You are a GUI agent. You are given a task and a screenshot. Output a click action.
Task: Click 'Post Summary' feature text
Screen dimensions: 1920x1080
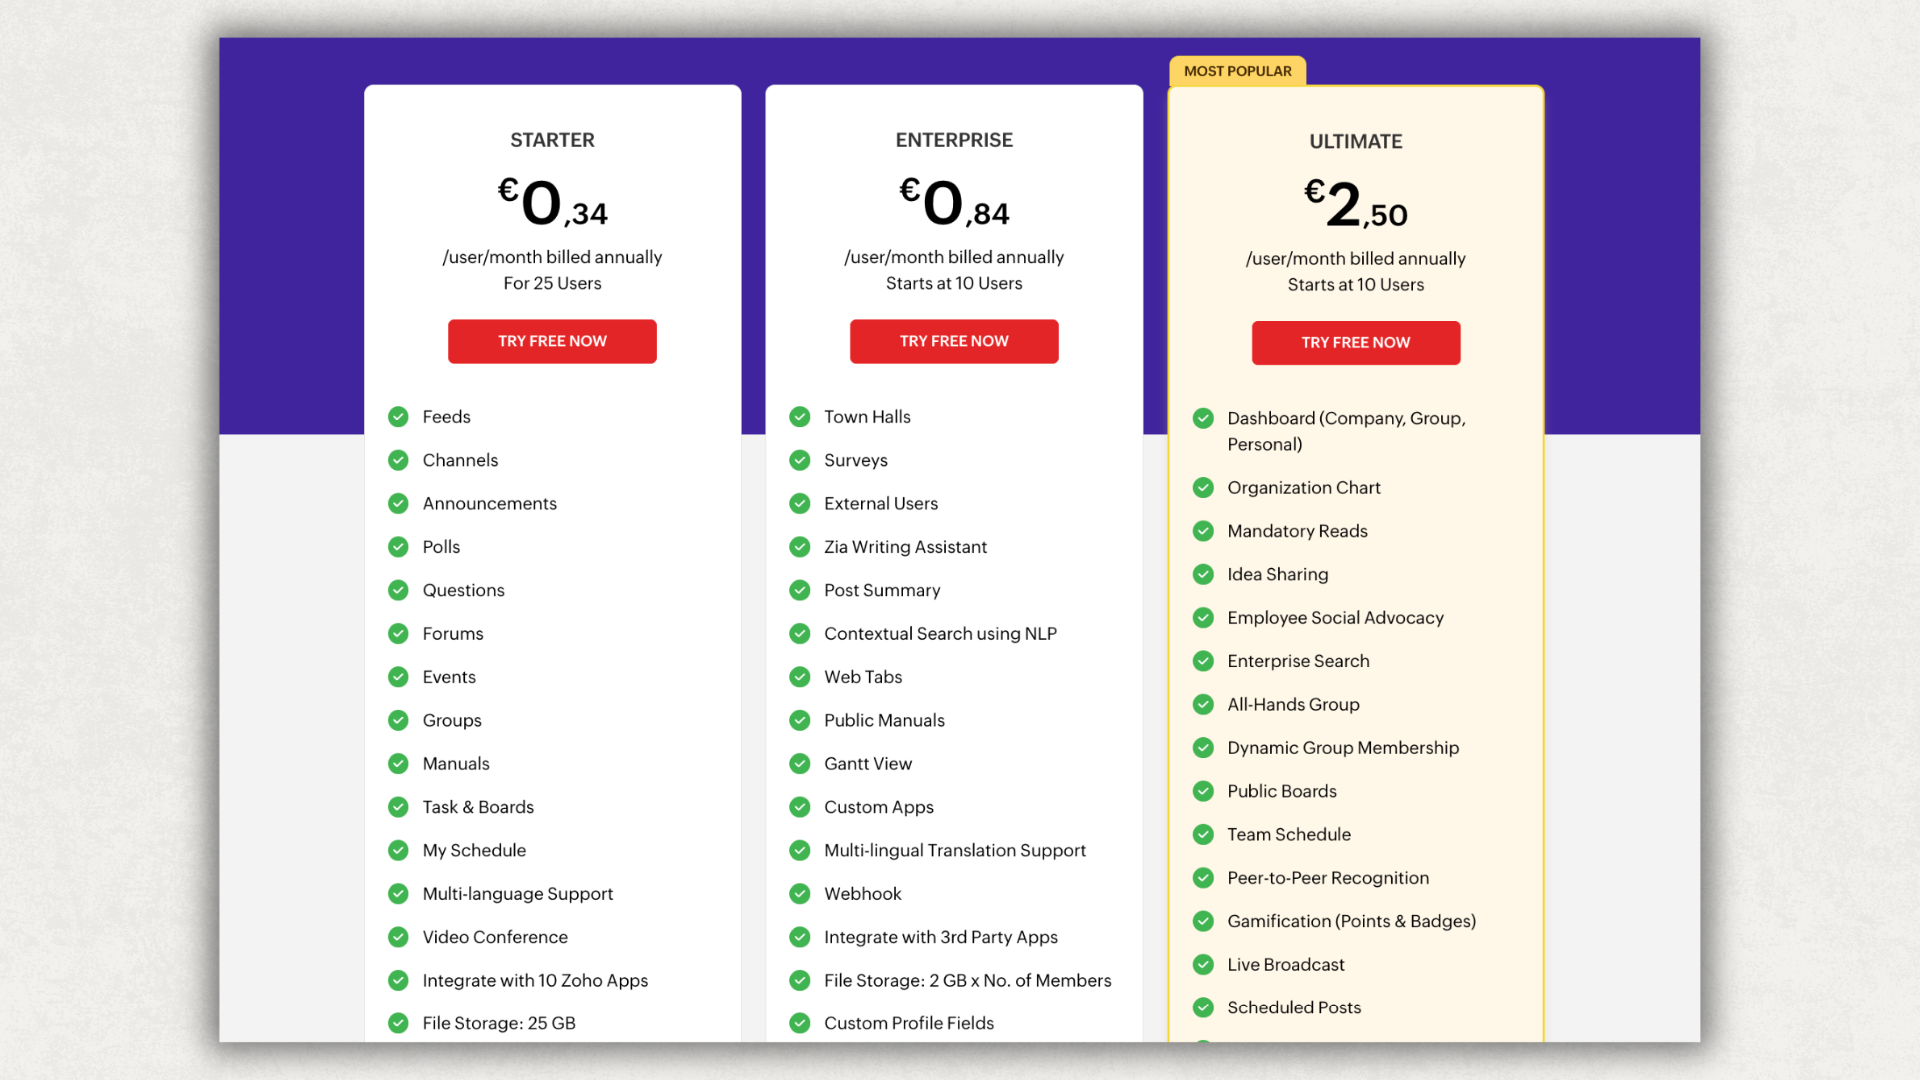click(882, 591)
